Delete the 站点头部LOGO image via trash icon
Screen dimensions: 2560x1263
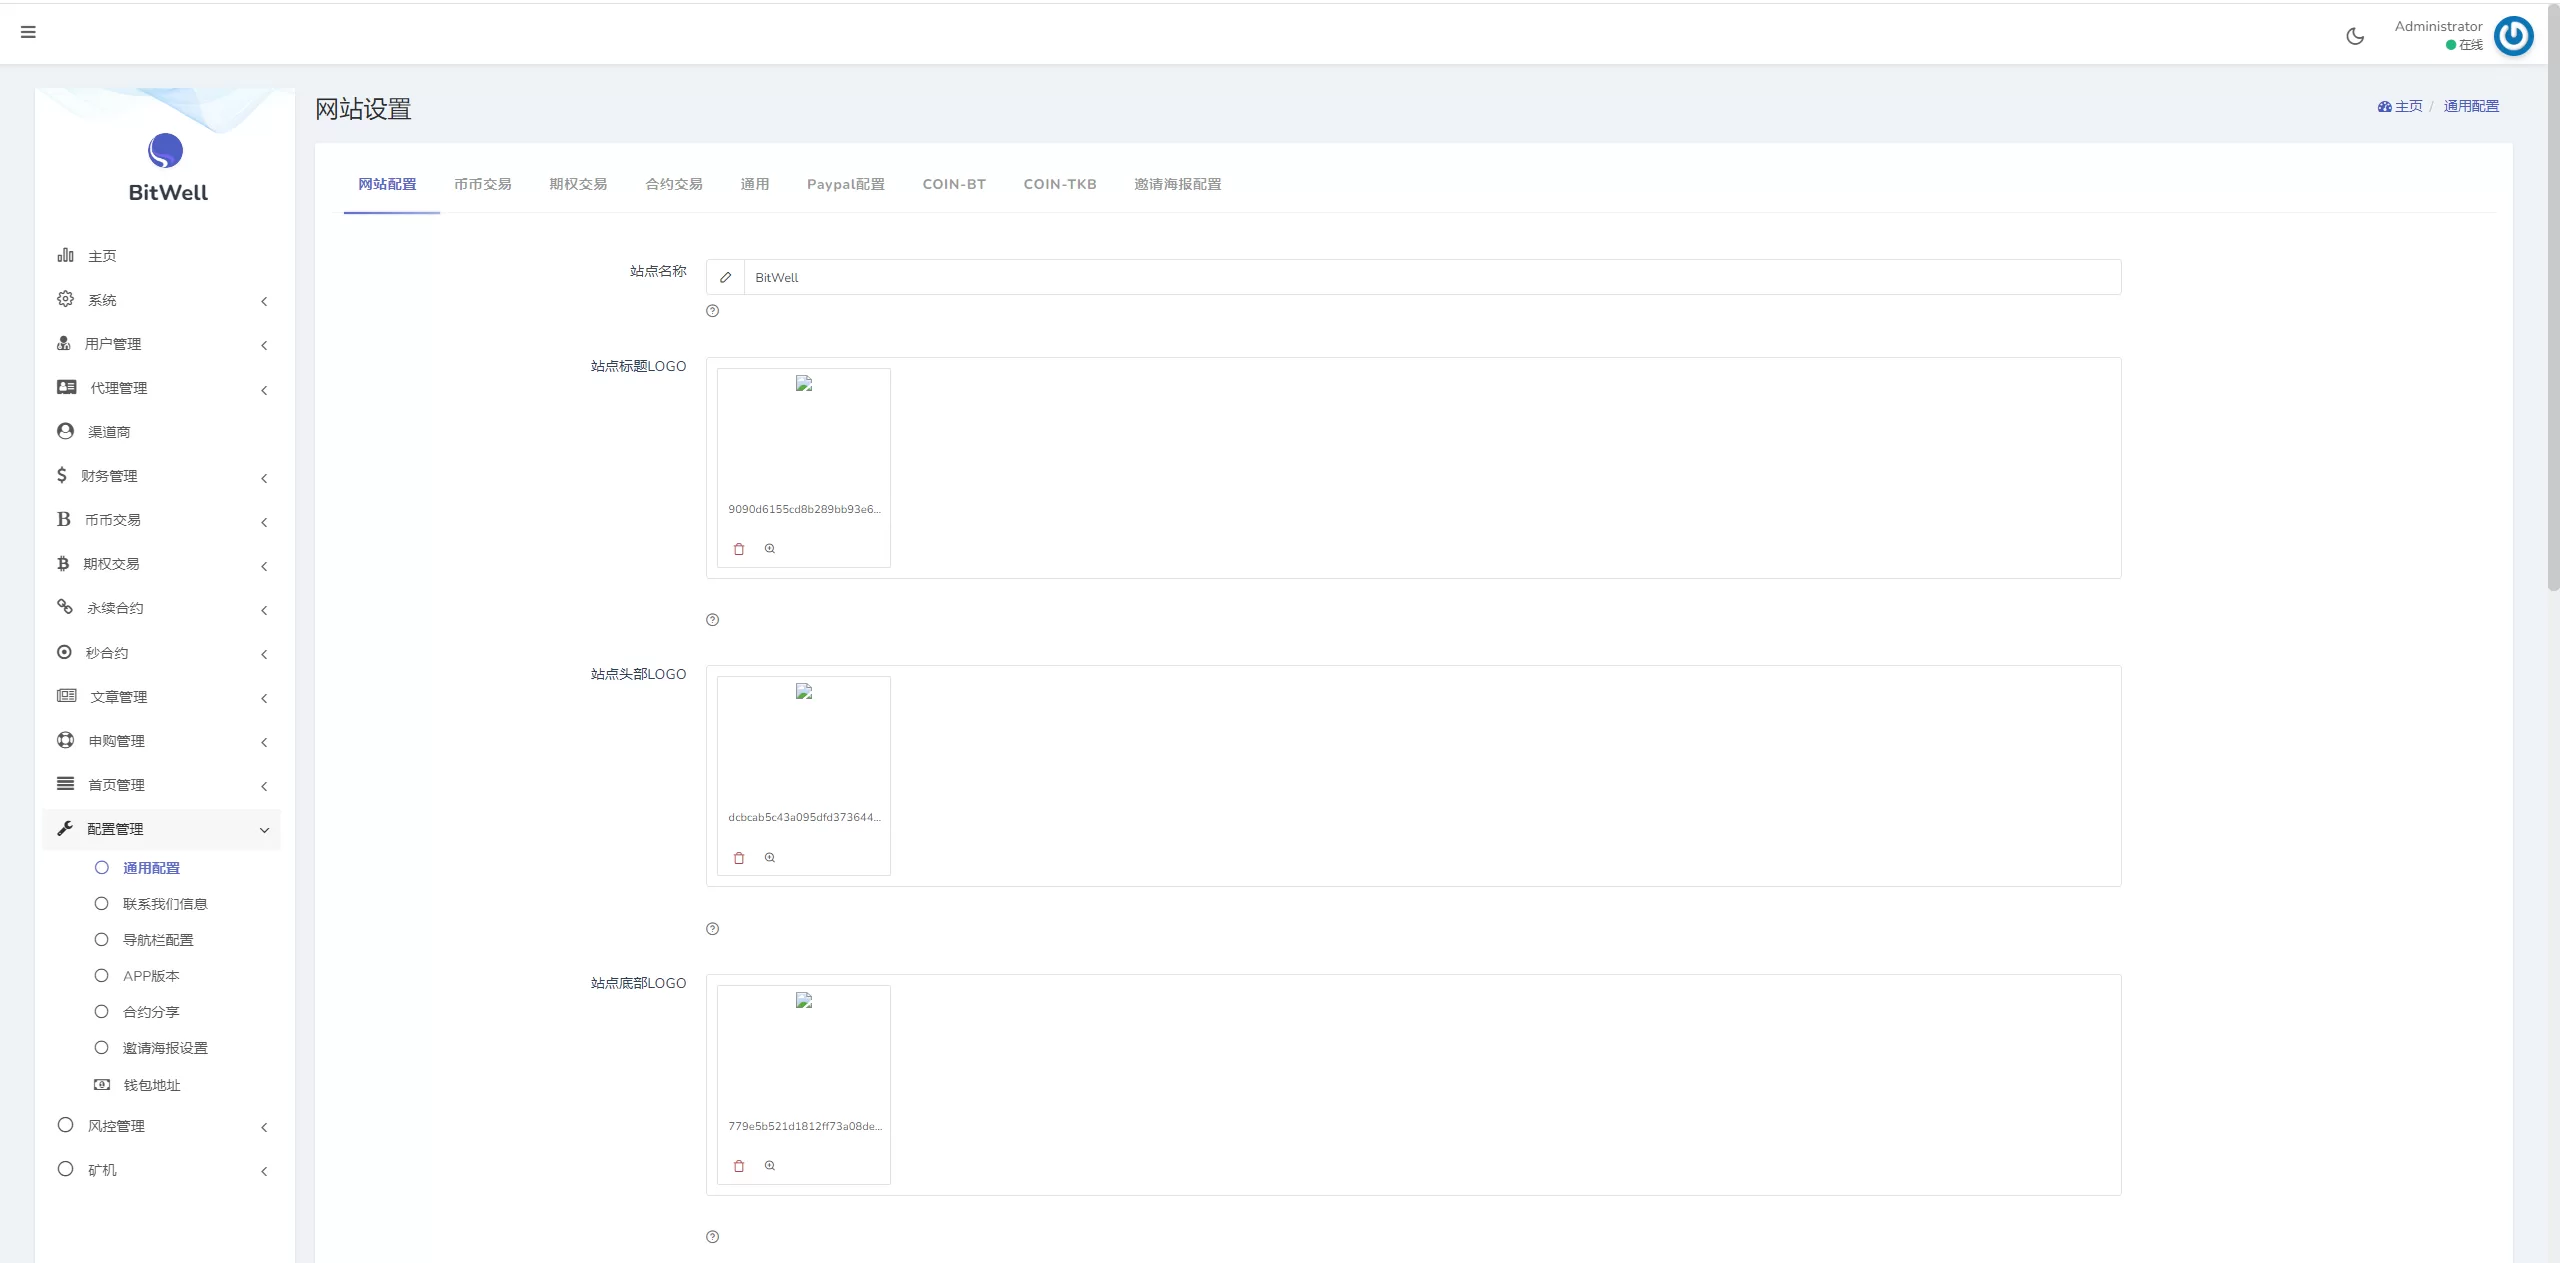click(x=739, y=858)
